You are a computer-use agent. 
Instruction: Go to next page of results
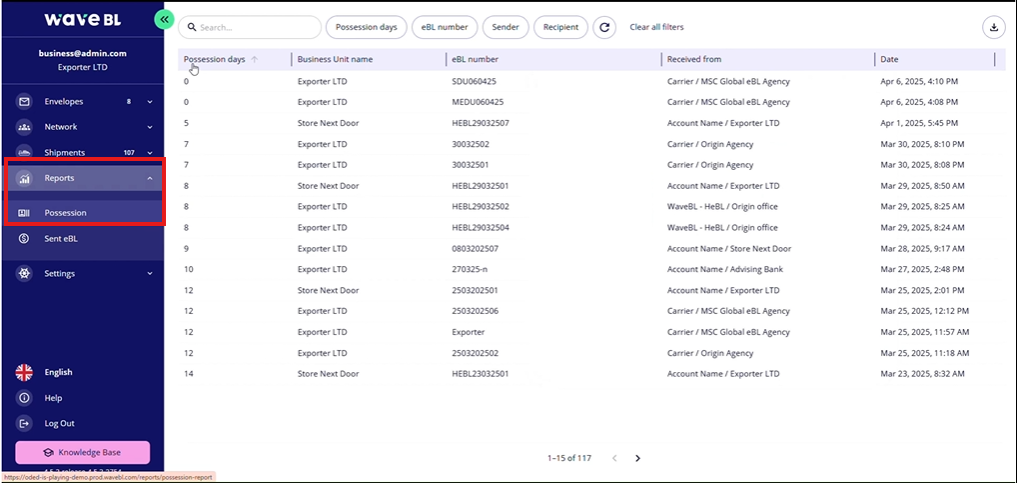point(638,458)
